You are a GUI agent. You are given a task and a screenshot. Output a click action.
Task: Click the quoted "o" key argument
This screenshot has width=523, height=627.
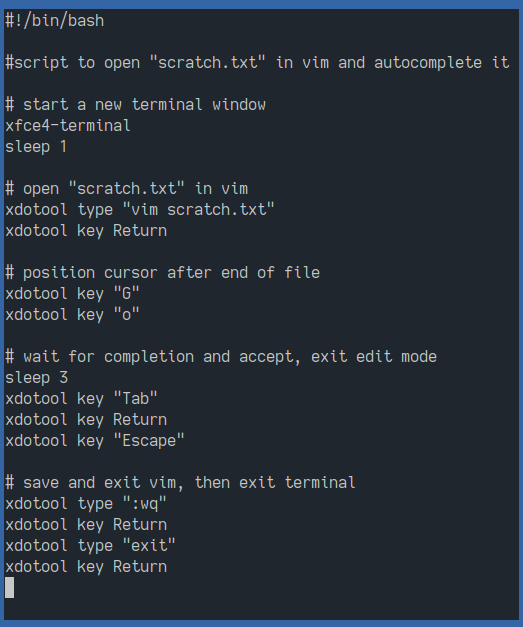[x=127, y=315]
